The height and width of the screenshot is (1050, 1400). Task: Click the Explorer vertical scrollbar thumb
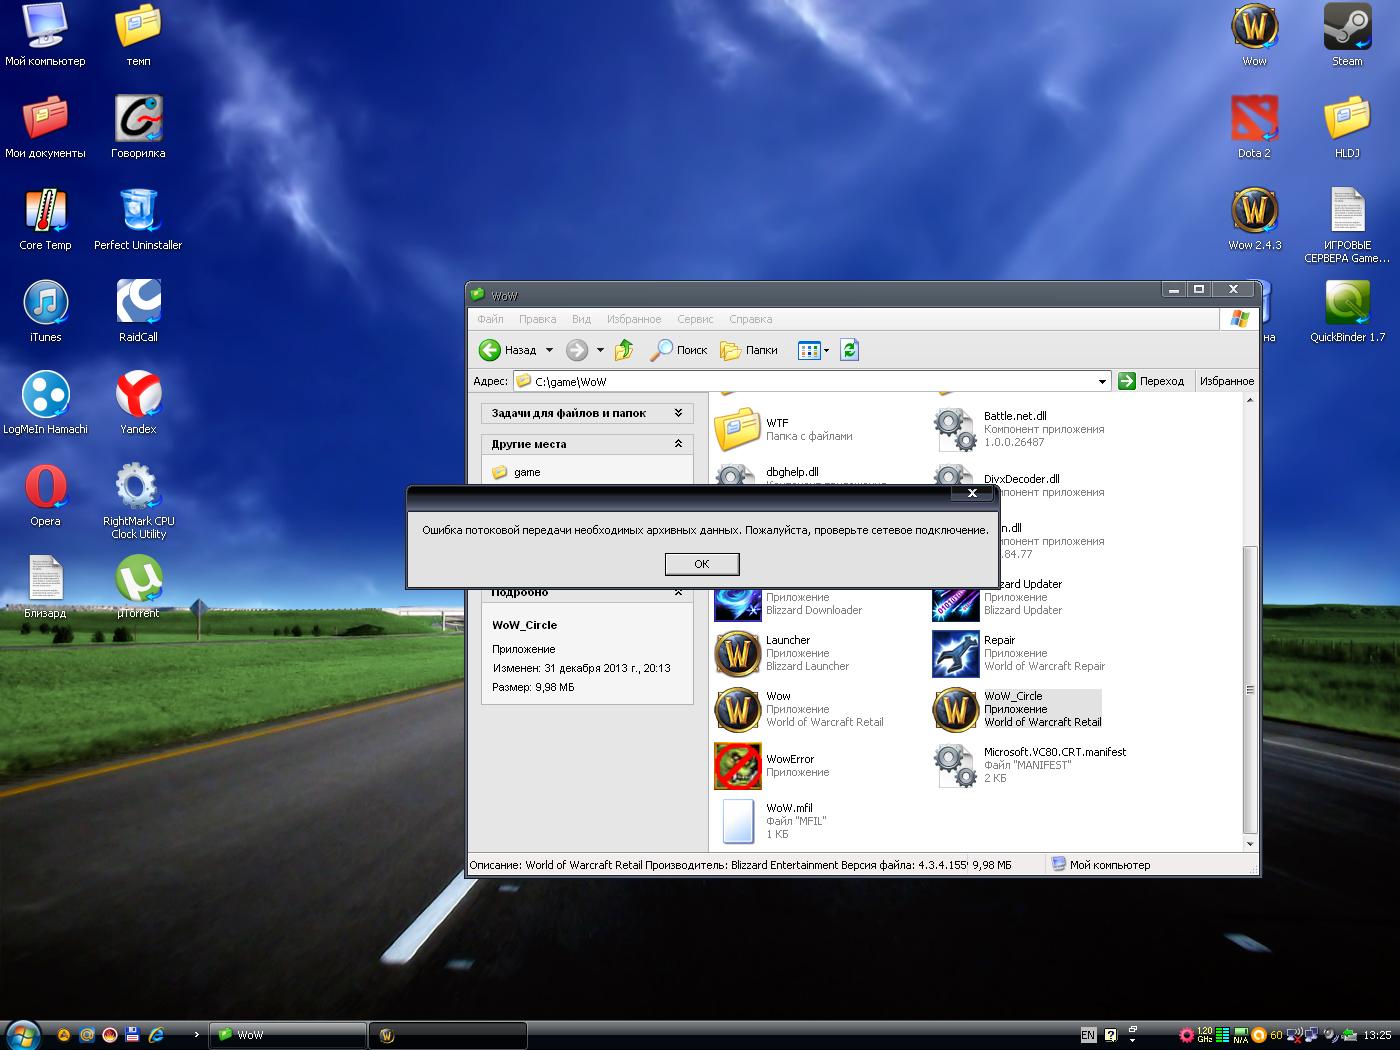(1249, 690)
